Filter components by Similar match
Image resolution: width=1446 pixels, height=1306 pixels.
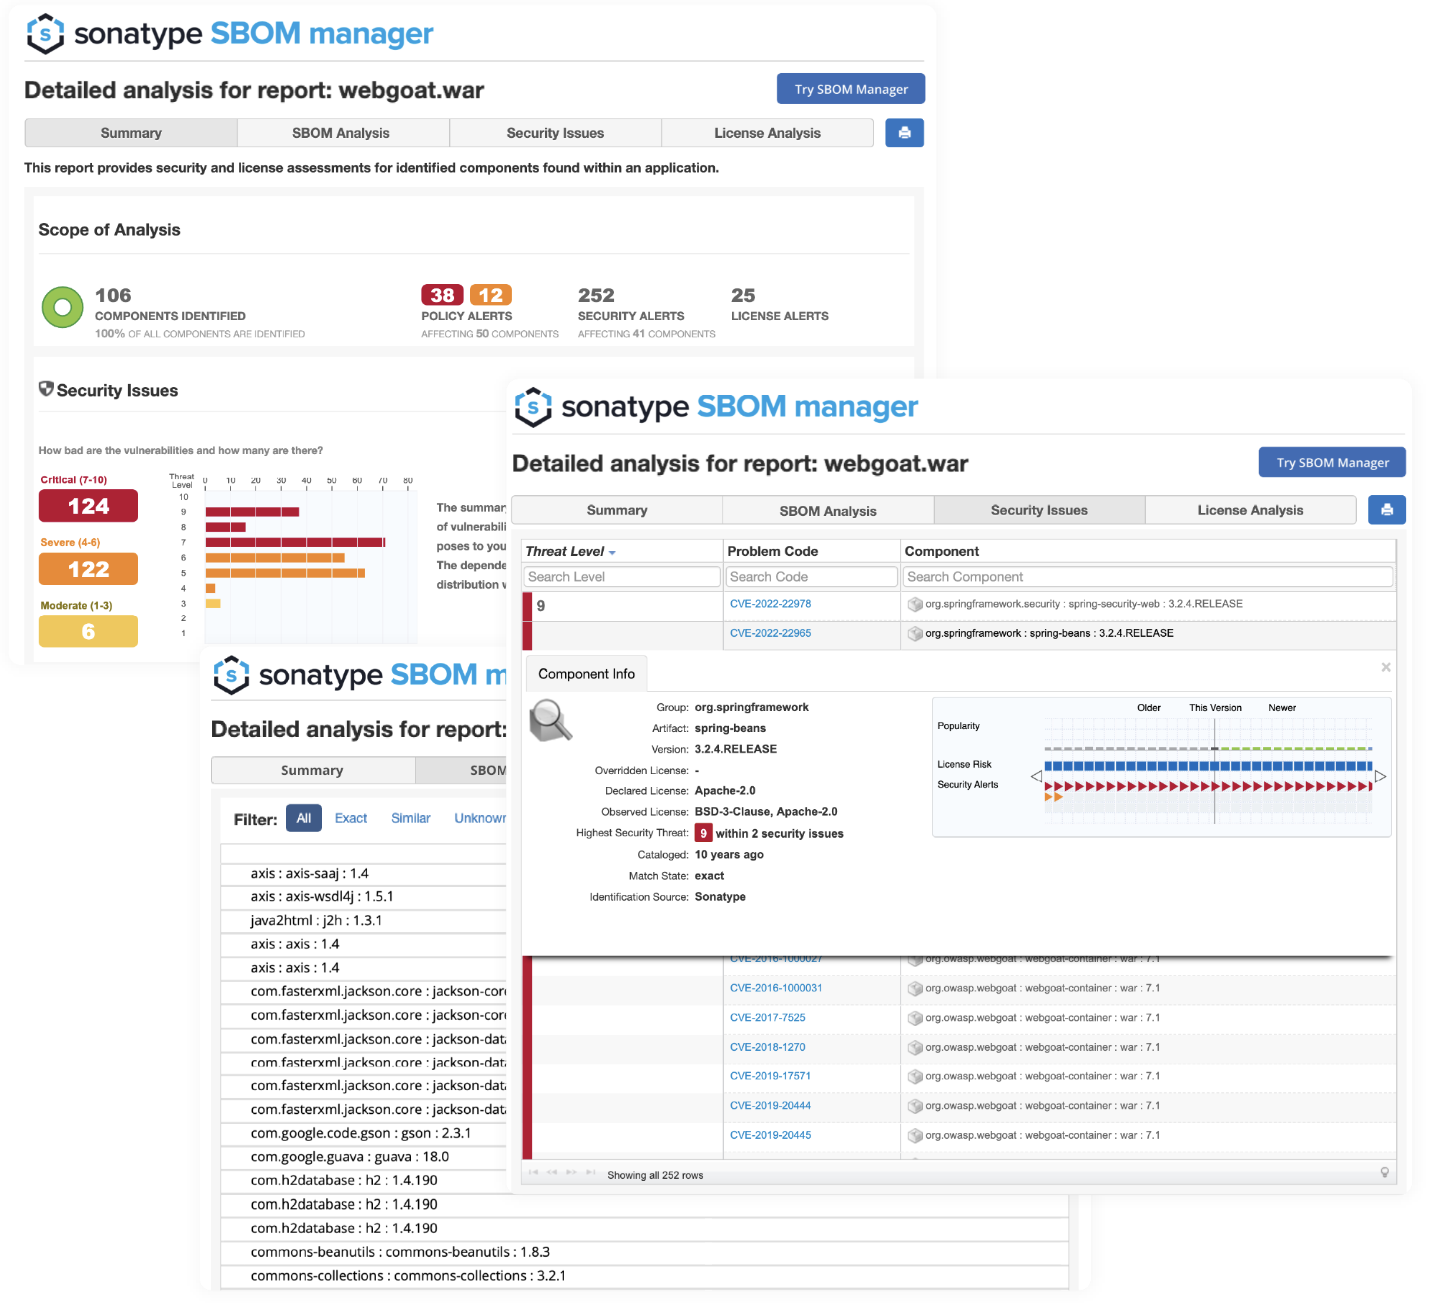pos(410,818)
